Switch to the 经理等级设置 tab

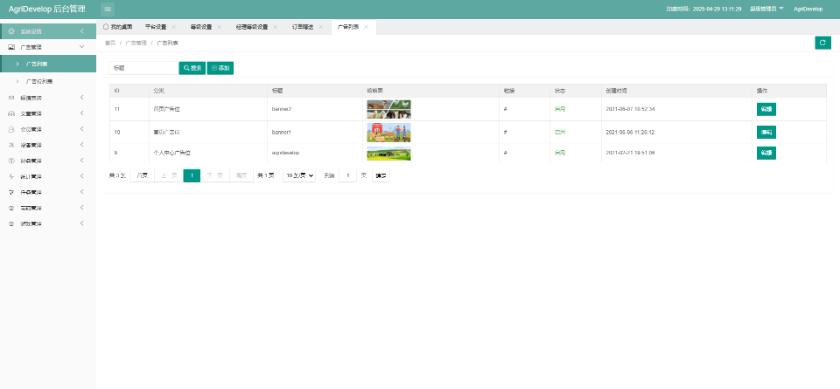click(251, 27)
